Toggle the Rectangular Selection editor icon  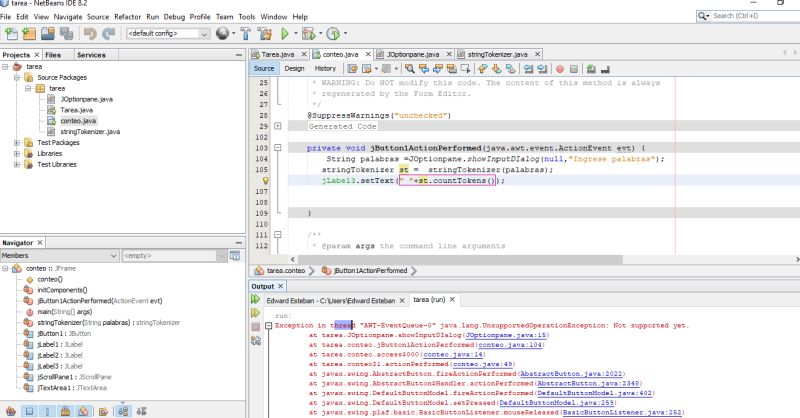click(465, 68)
